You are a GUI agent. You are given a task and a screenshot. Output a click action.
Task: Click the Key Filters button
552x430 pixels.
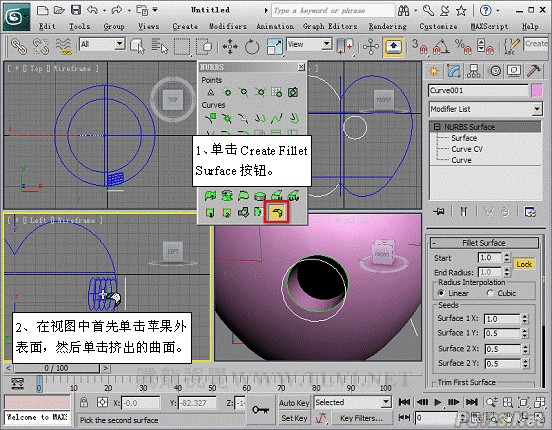361,418
